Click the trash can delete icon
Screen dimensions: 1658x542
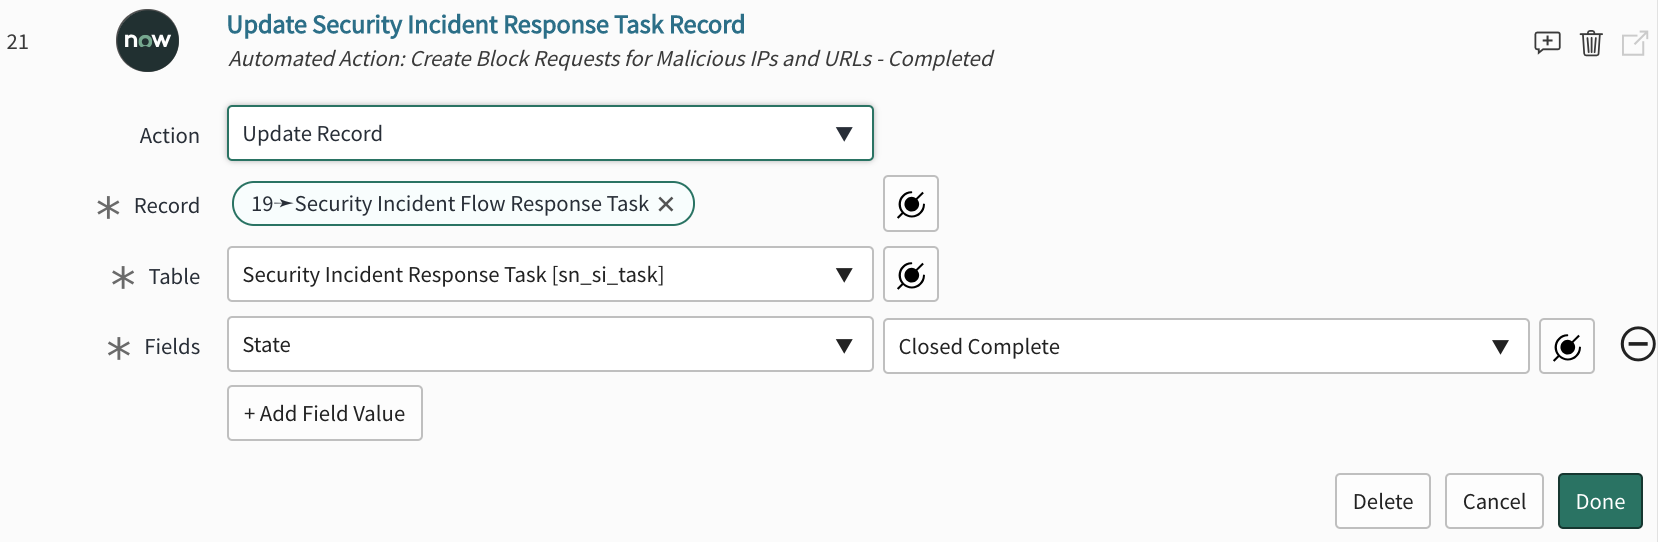click(1591, 43)
